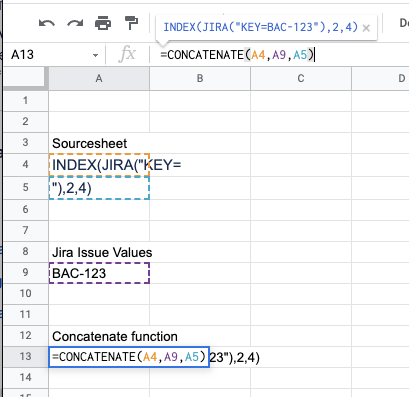Click the Redo arrow icon
This screenshot has width=409, height=397.
75,23
